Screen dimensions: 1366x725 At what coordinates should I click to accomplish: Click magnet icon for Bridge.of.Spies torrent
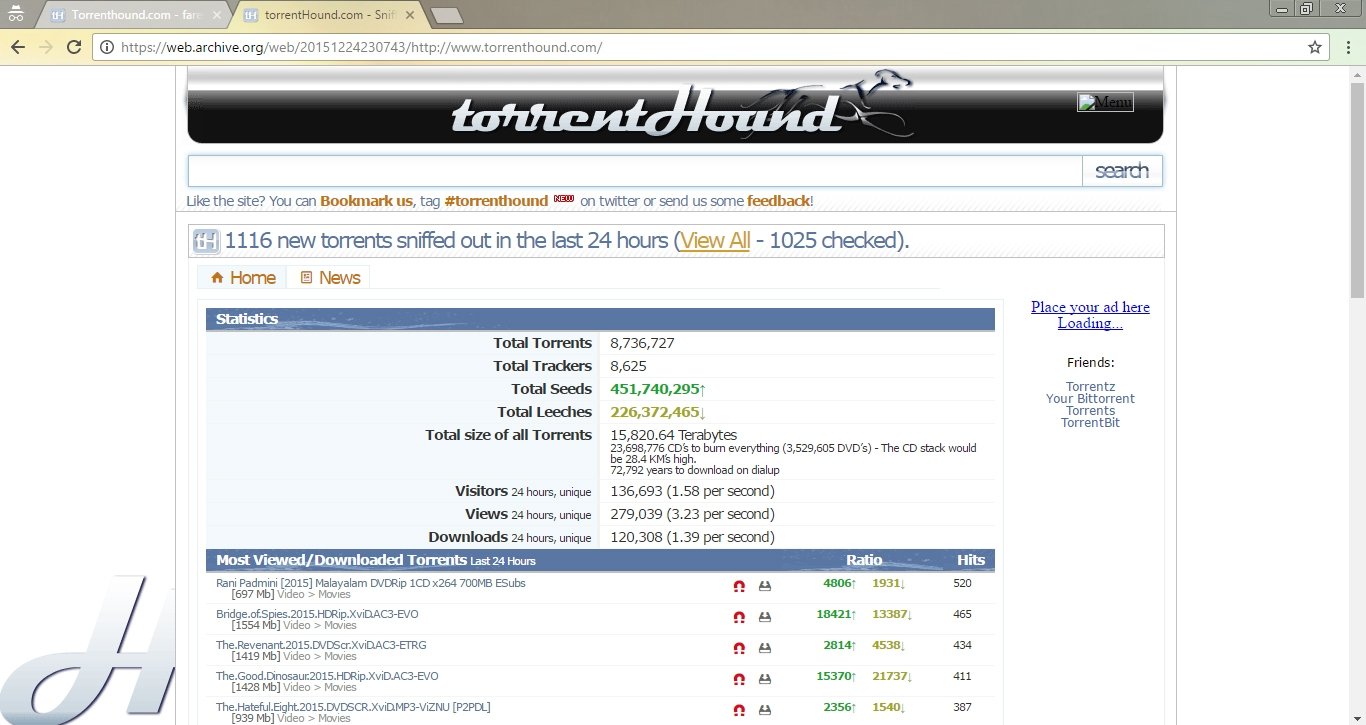click(x=739, y=617)
